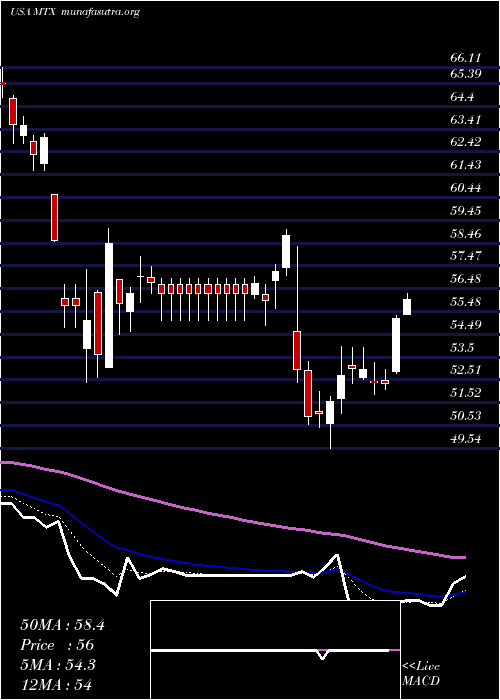The height and width of the screenshot is (700, 500).
Task: Click the 52.51 price axis label
Action: coord(466,370)
